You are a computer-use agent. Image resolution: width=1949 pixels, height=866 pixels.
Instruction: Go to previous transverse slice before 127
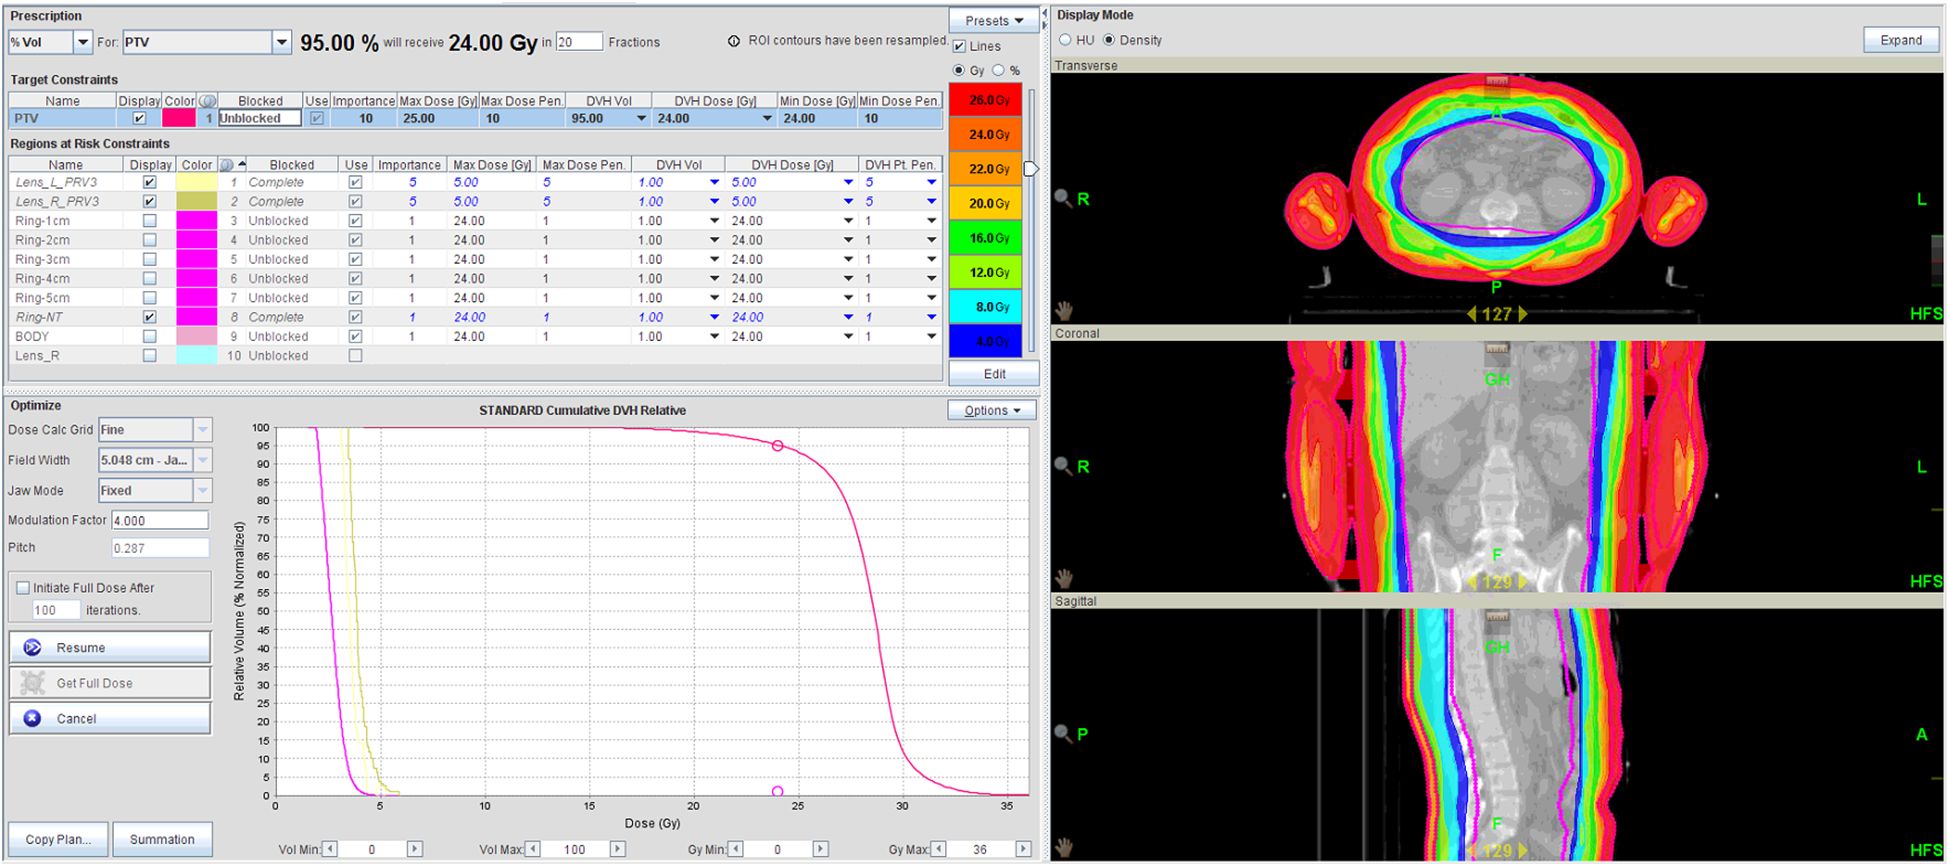point(1472,314)
